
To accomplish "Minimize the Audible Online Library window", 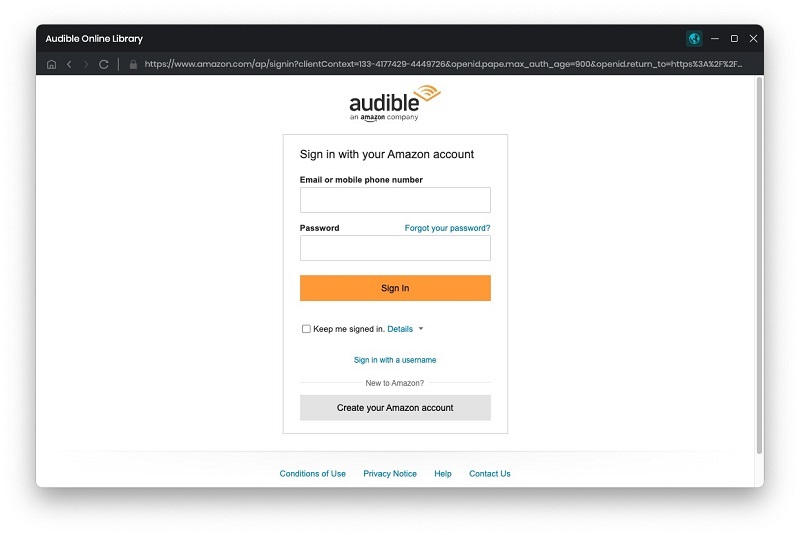I will pyautogui.click(x=715, y=38).
